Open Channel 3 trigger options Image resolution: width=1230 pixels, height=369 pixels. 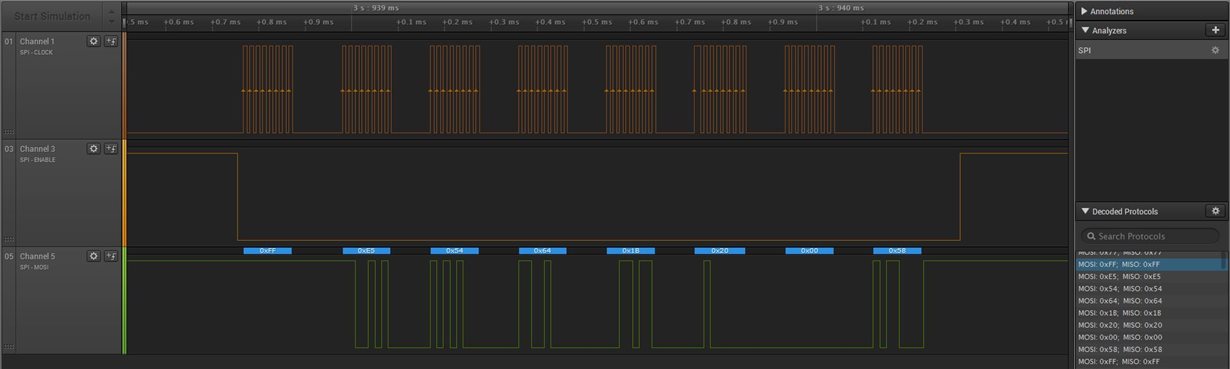(111, 148)
